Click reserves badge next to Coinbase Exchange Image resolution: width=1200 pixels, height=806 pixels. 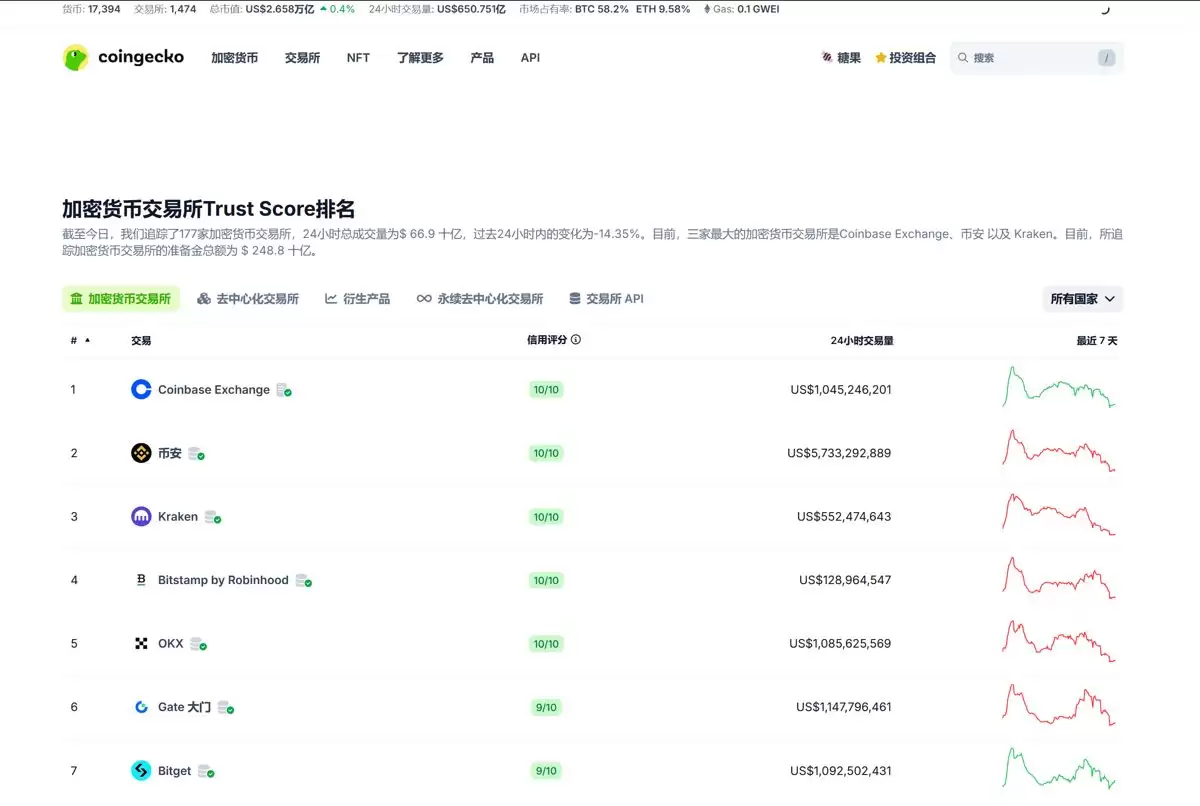(284, 390)
